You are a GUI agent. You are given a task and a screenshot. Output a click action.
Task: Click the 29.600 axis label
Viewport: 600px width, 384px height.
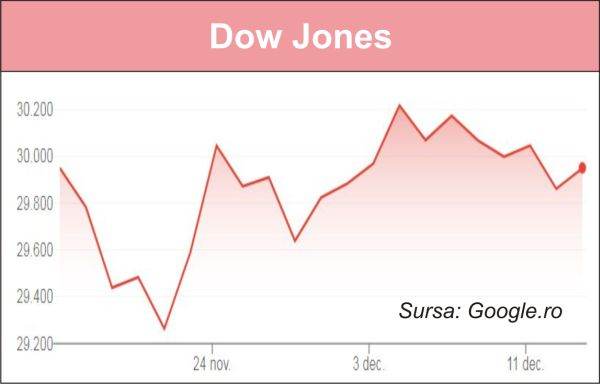coord(35,251)
